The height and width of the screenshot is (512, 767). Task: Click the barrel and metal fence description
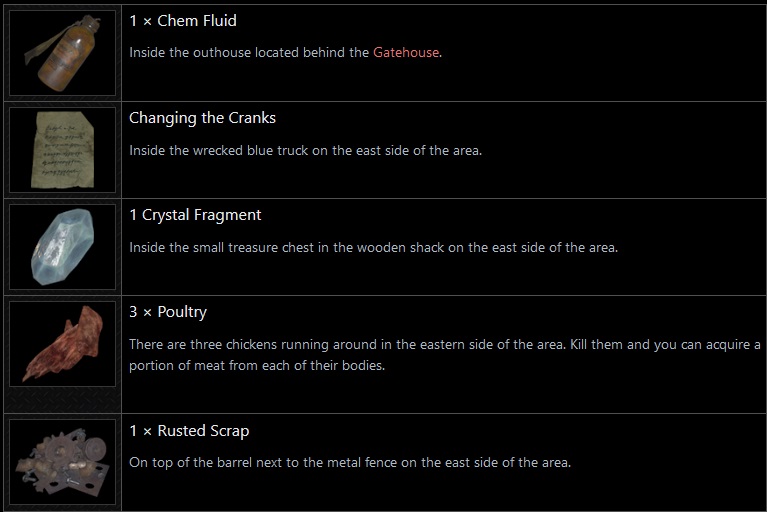[x=350, y=463]
